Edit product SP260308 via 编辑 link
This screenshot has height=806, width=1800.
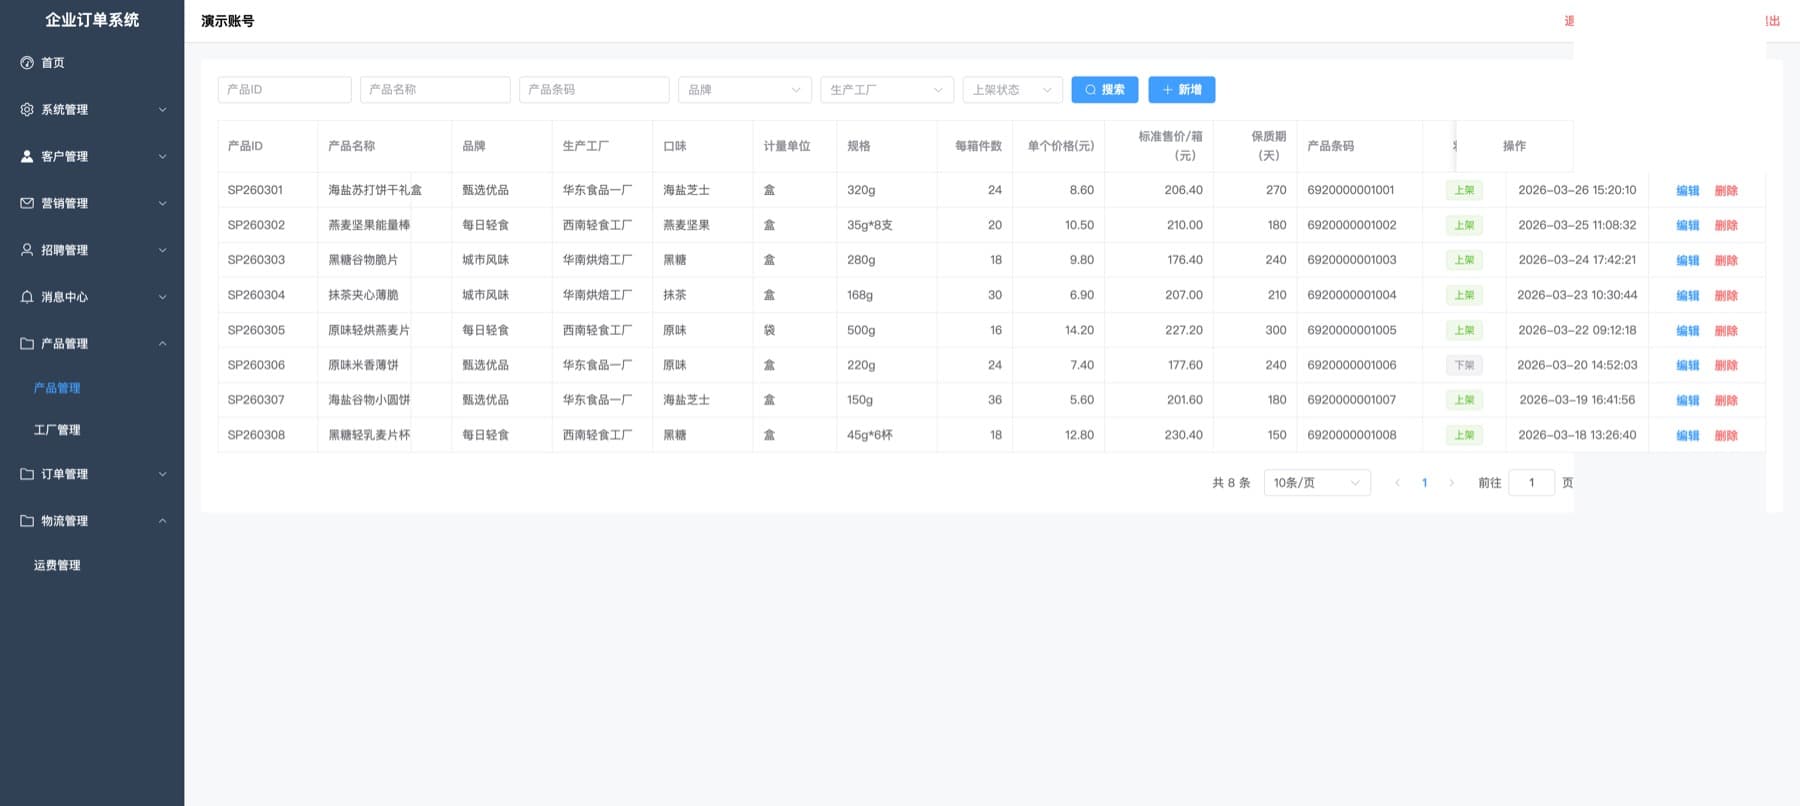[1687, 436]
